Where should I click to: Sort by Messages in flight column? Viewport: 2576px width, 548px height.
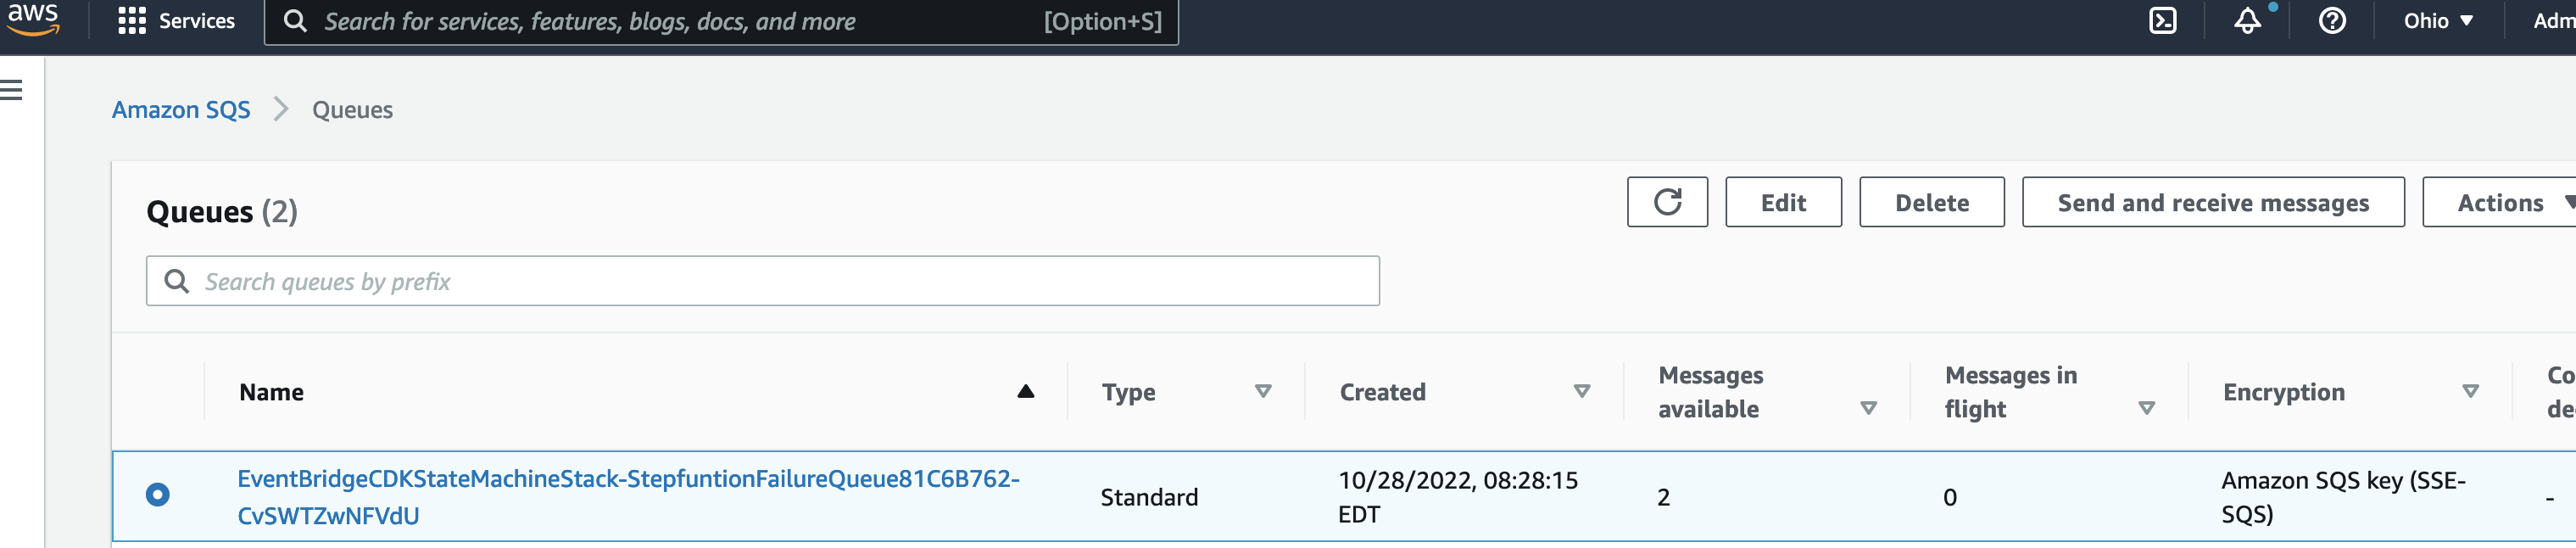(2145, 408)
